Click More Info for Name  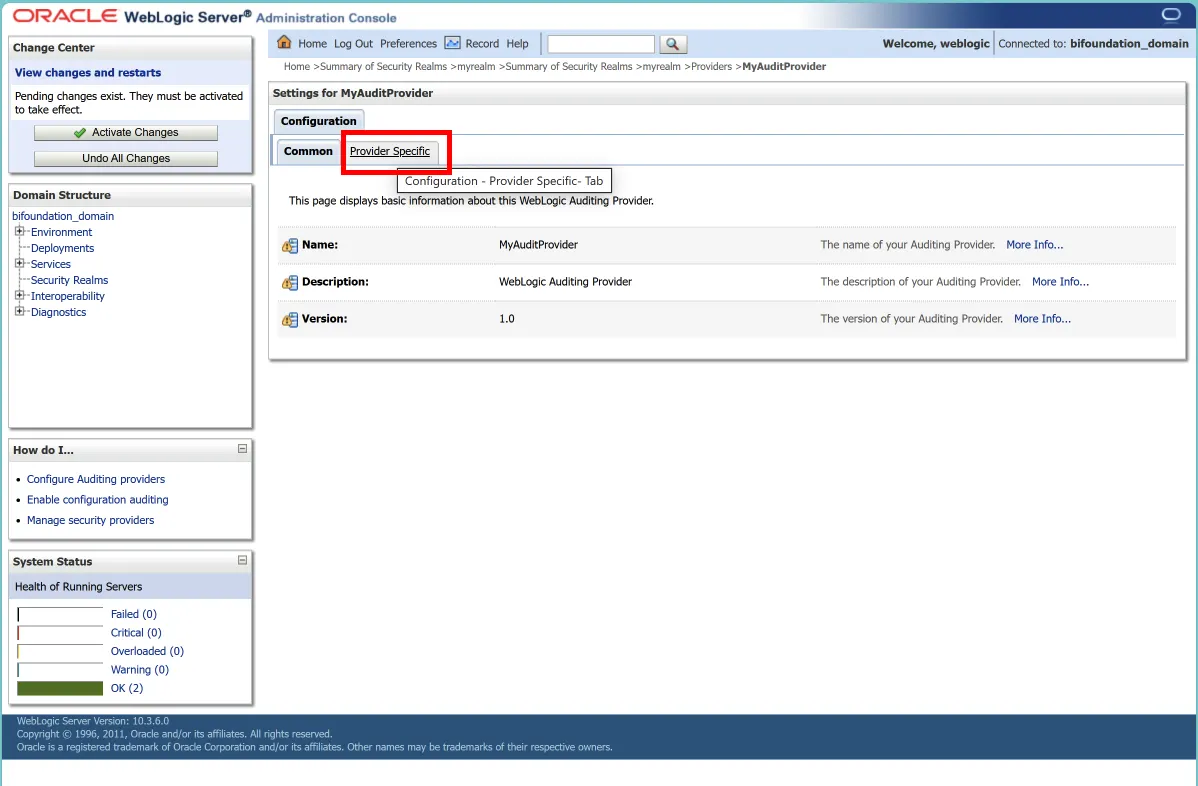coord(1034,245)
